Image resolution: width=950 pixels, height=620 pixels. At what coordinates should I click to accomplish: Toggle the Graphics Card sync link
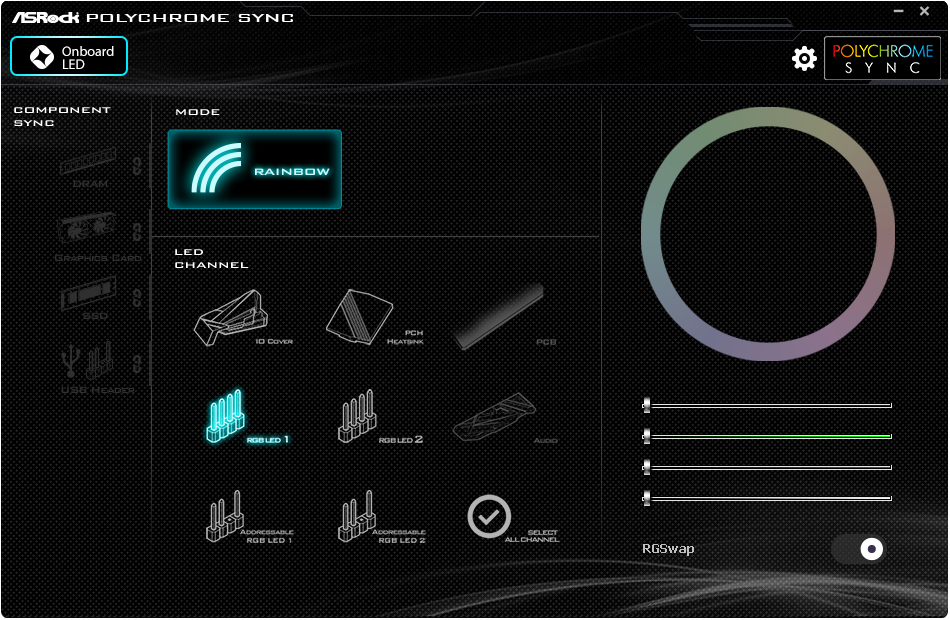point(138,232)
